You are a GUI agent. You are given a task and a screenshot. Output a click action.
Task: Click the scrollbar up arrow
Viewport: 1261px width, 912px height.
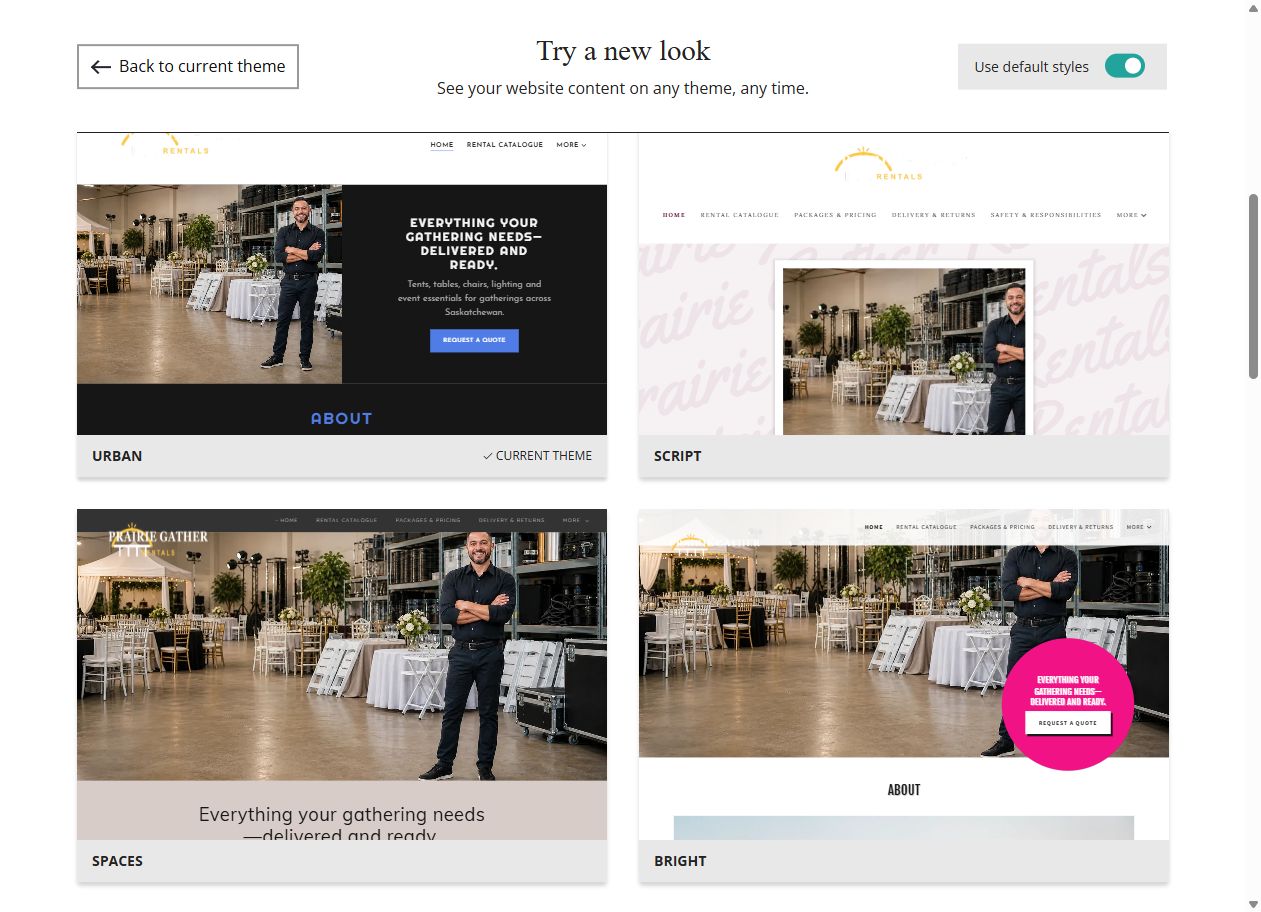coord(1253,8)
